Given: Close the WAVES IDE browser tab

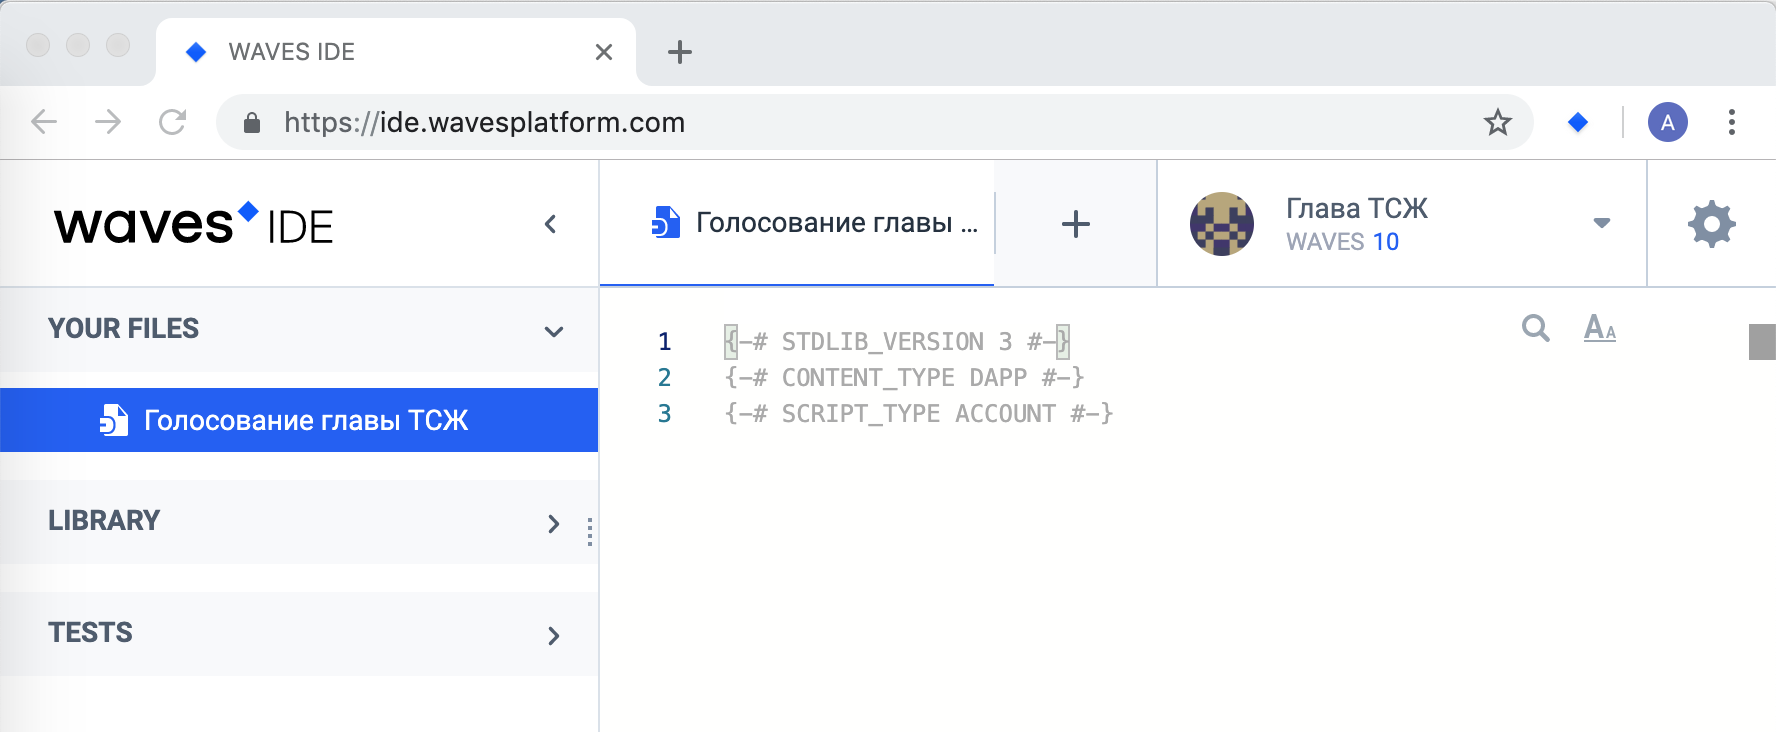Looking at the screenshot, I should point(604,52).
